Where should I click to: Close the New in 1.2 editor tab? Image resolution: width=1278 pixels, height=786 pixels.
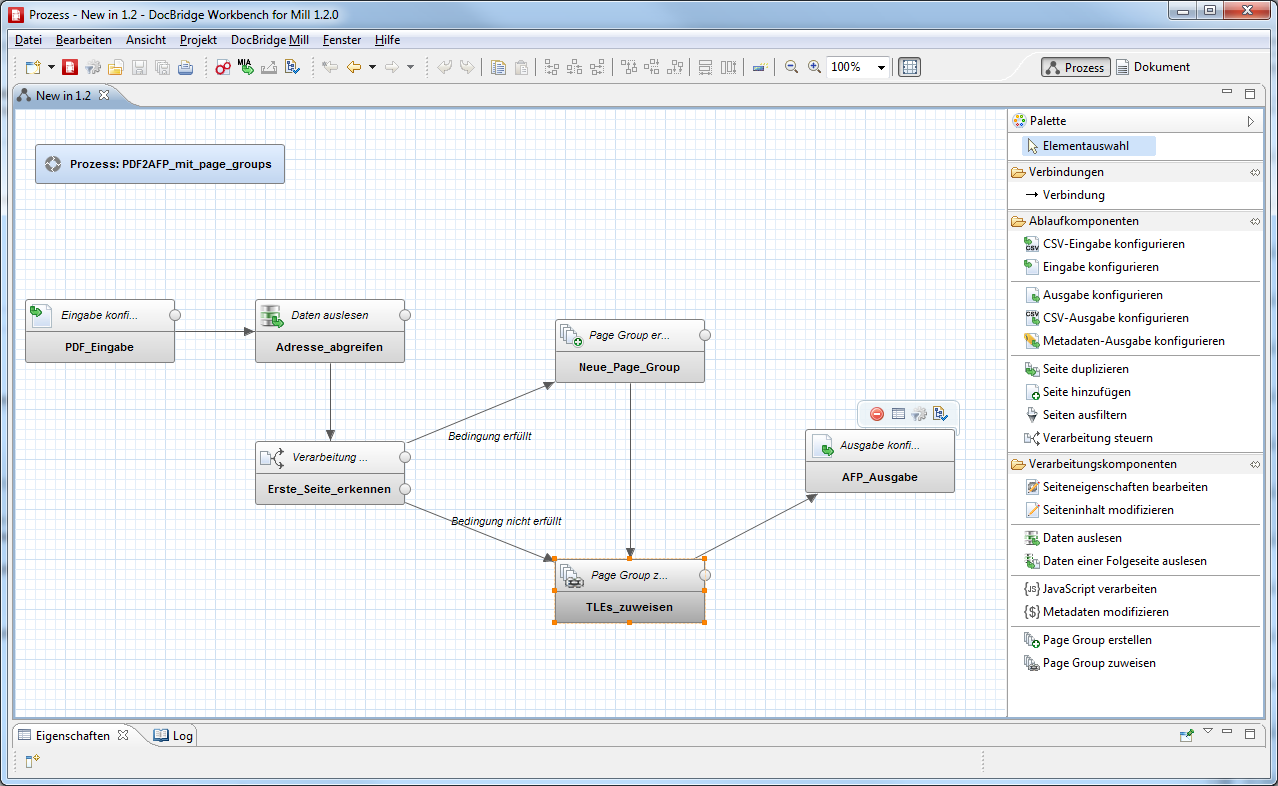coord(104,95)
